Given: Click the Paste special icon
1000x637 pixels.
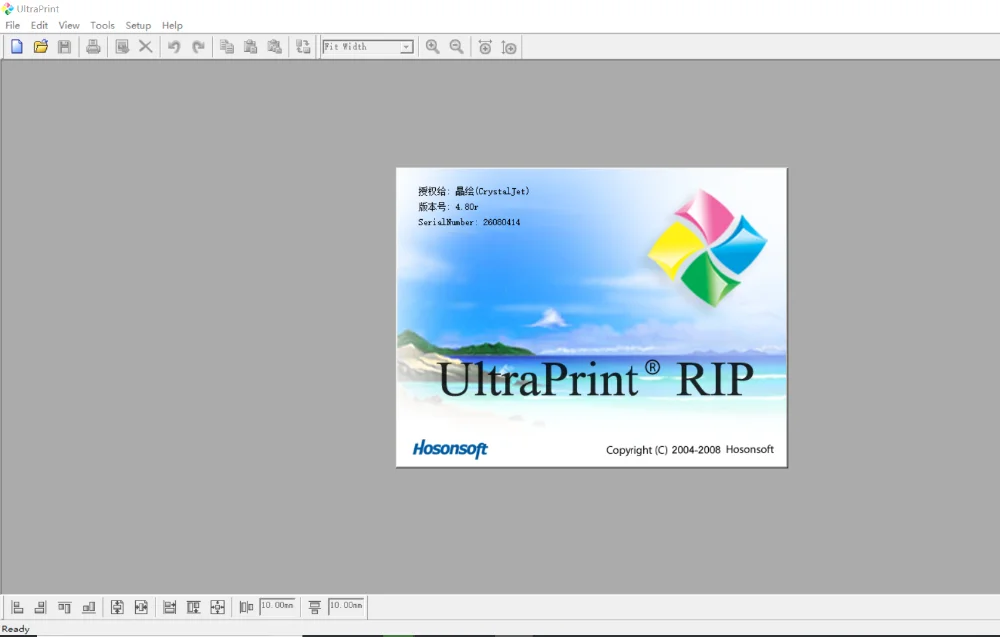Looking at the screenshot, I should 274,47.
